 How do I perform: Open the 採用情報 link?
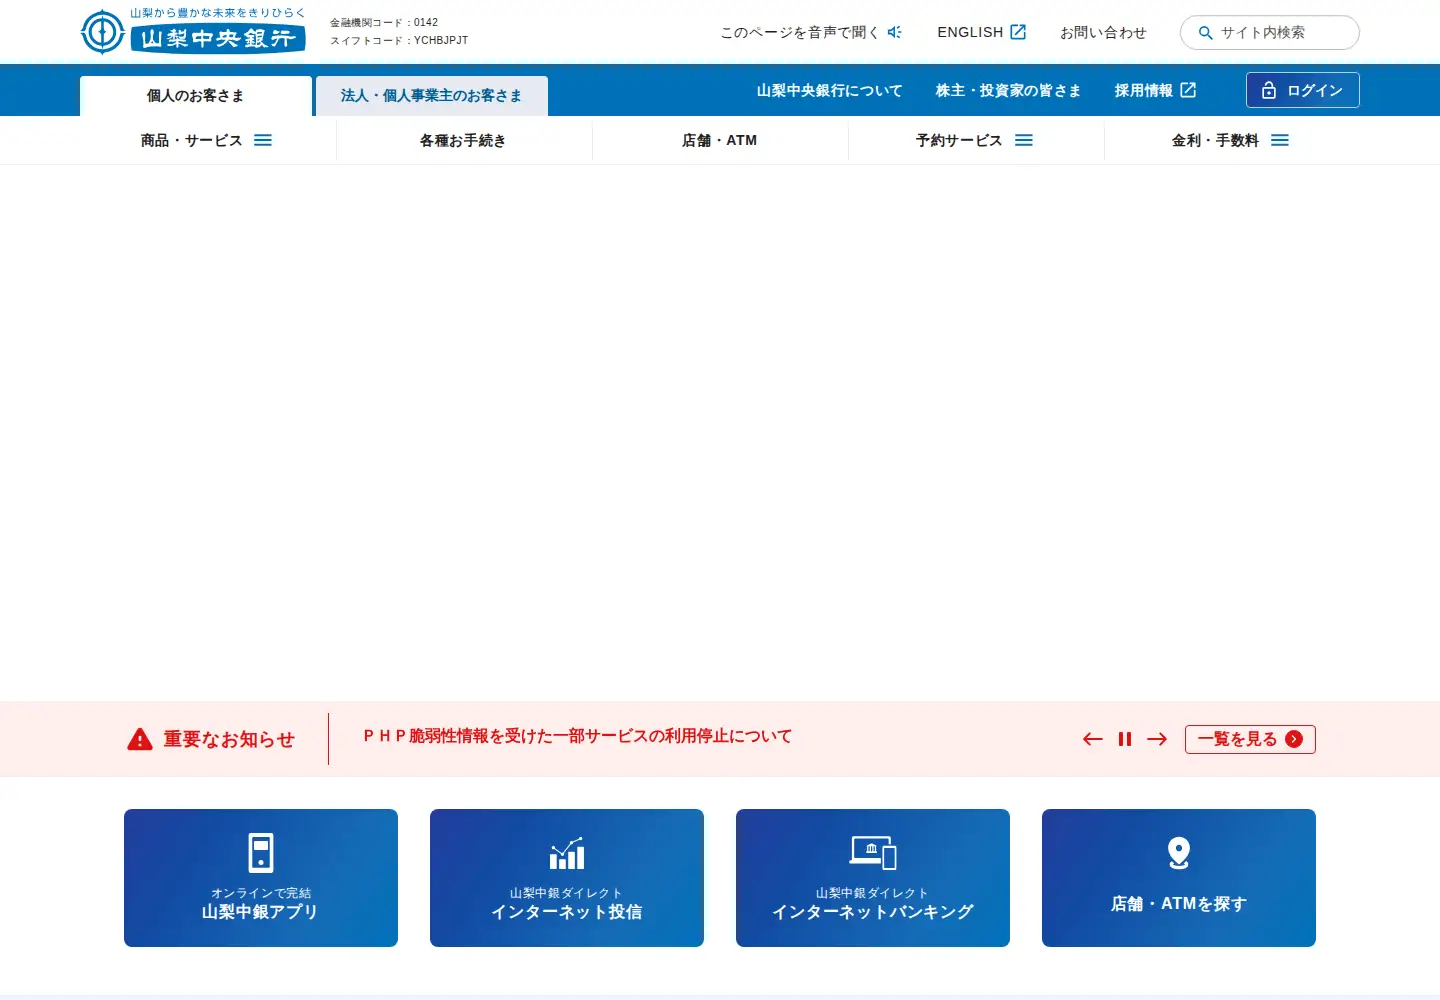(x=1155, y=90)
